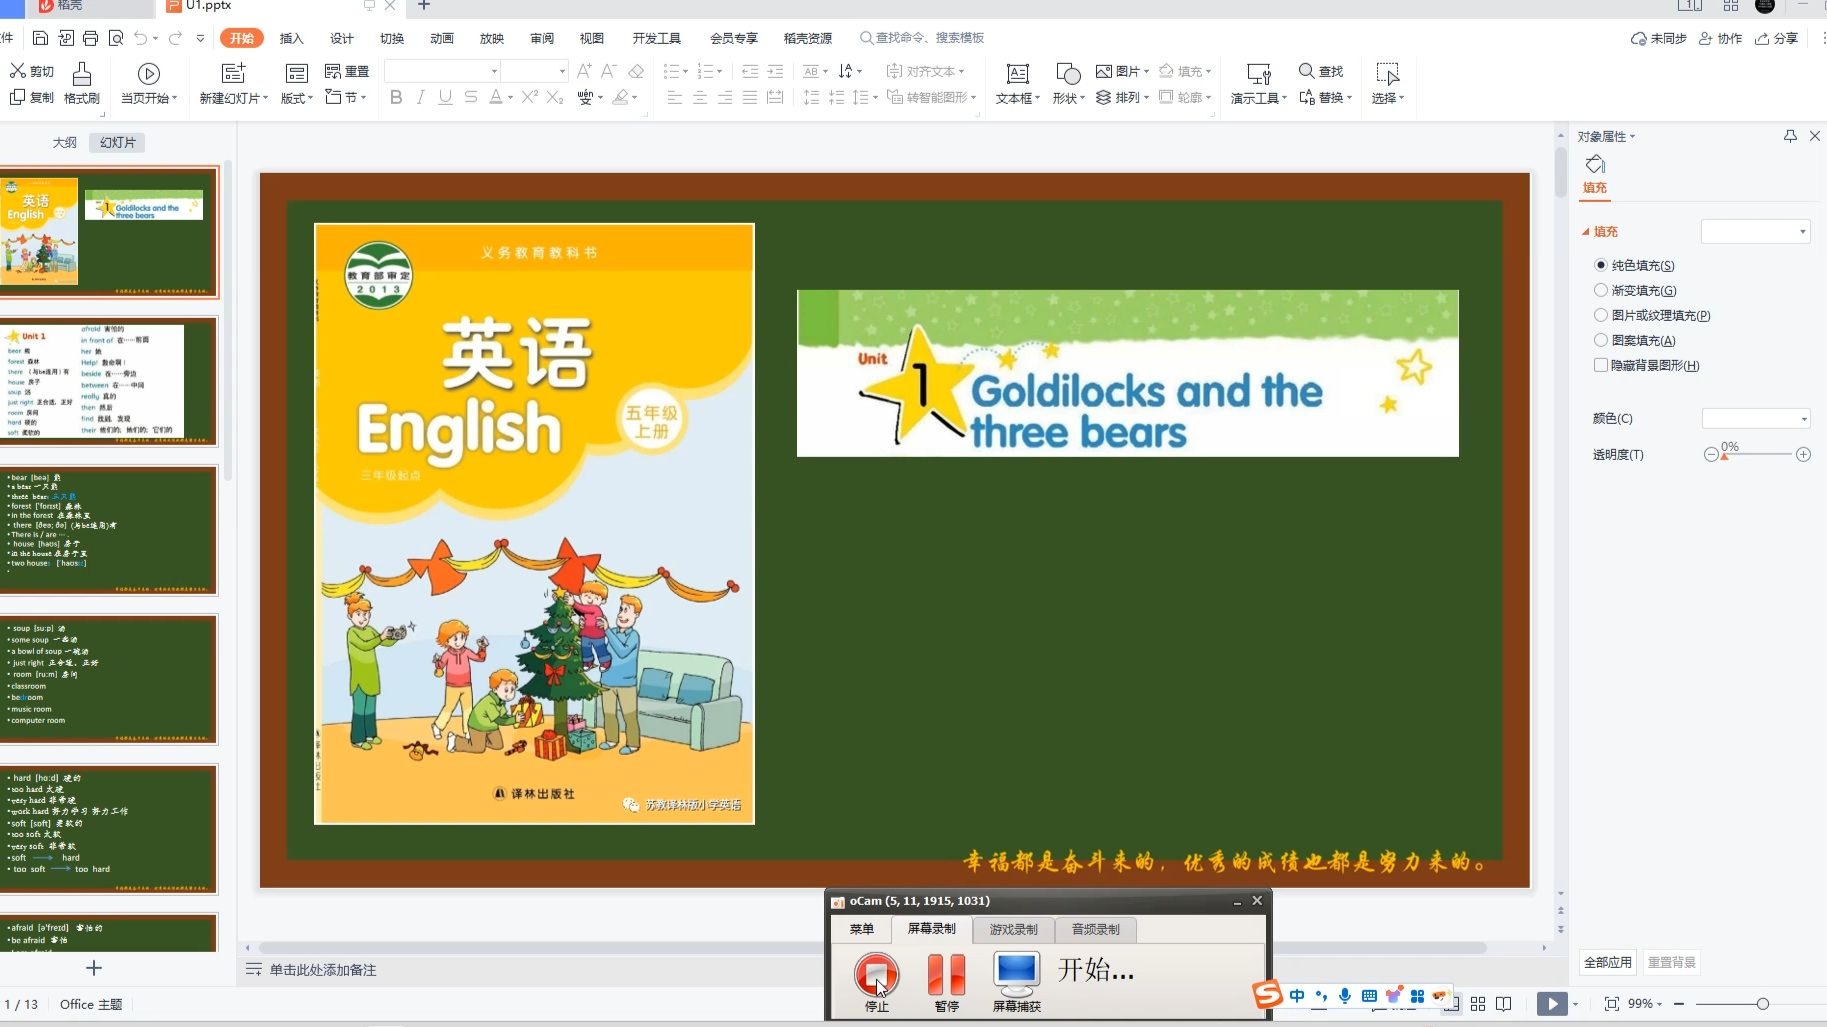
Task: Open the zoom percentage 99% dropdown
Action: (1644, 1003)
